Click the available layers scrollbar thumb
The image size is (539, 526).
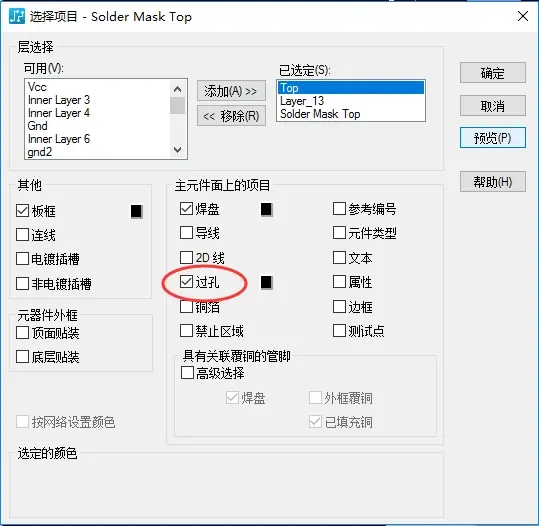(177, 106)
